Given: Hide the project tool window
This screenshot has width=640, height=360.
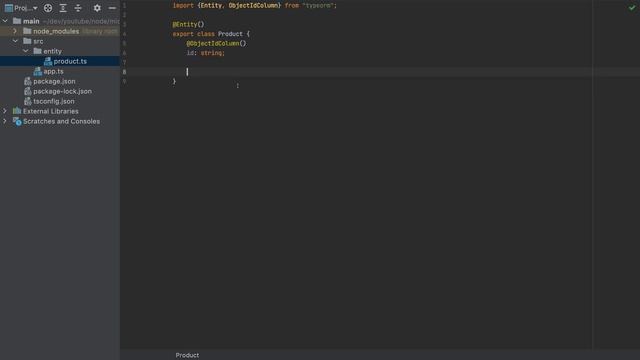Looking at the screenshot, I should pos(112,8).
